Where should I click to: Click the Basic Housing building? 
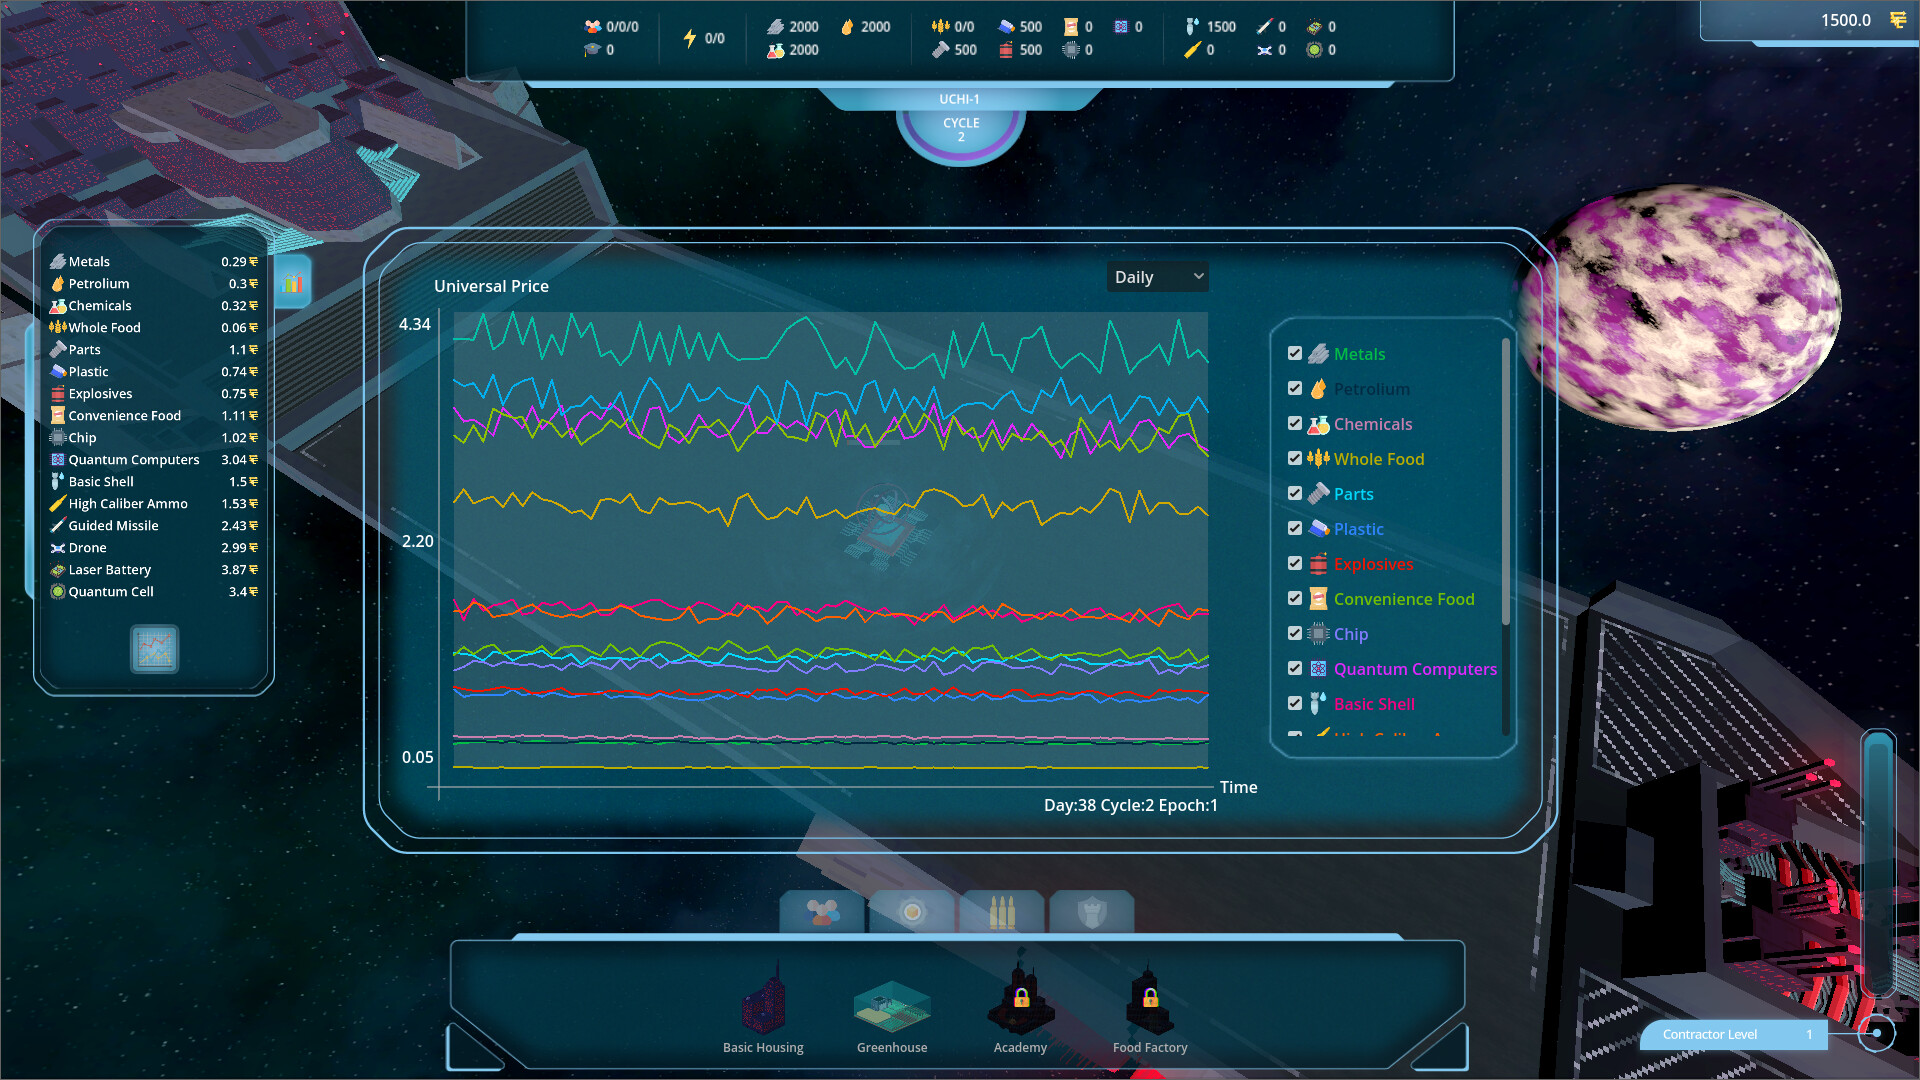[x=763, y=1000]
